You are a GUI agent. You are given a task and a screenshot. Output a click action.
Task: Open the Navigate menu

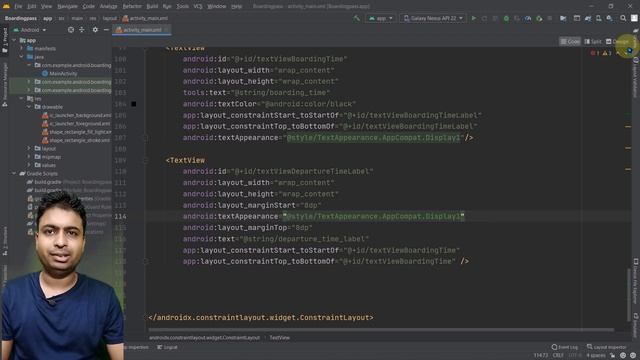[67, 6]
